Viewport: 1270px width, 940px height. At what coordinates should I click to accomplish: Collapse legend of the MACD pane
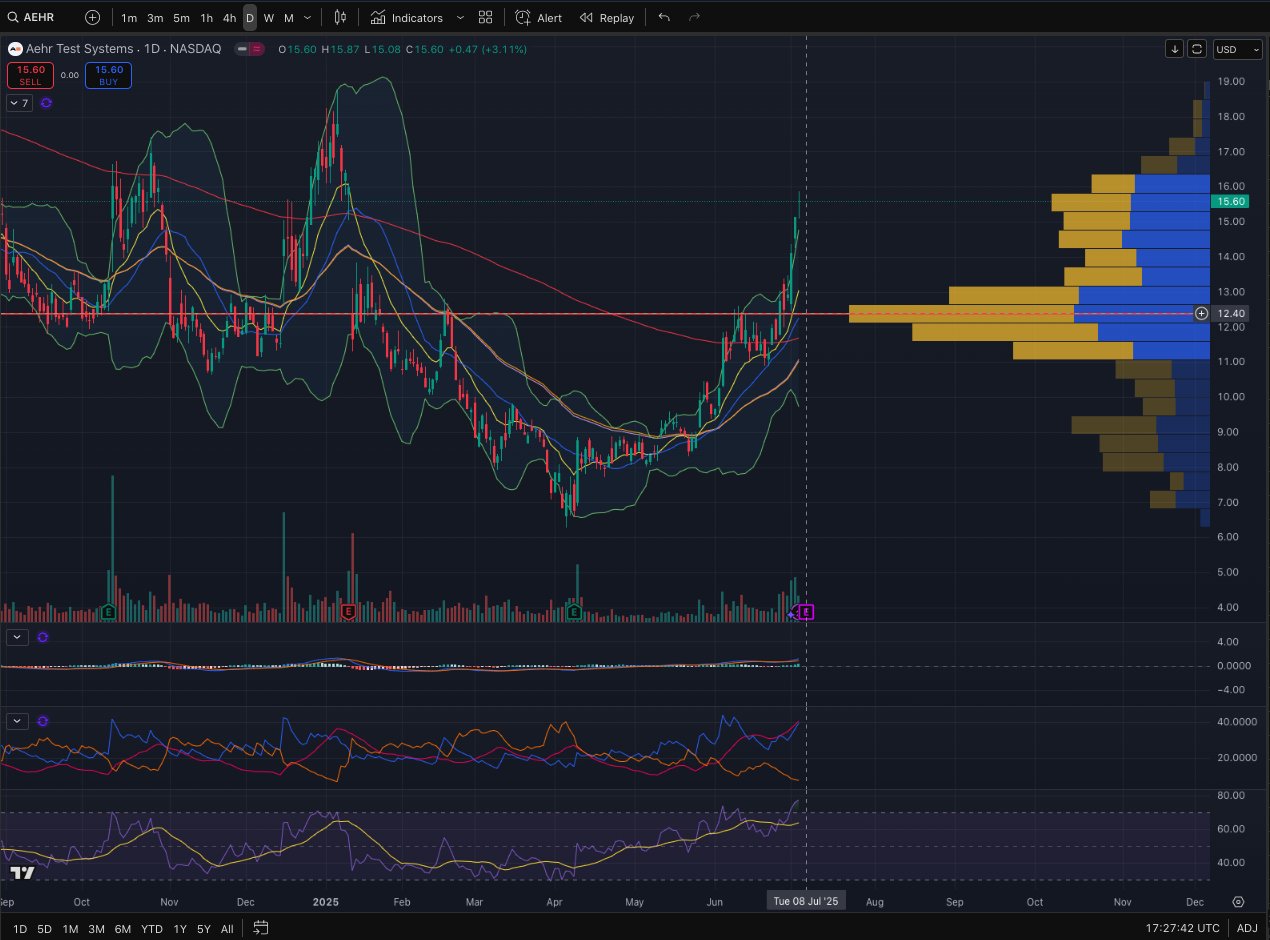pos(18,636)
